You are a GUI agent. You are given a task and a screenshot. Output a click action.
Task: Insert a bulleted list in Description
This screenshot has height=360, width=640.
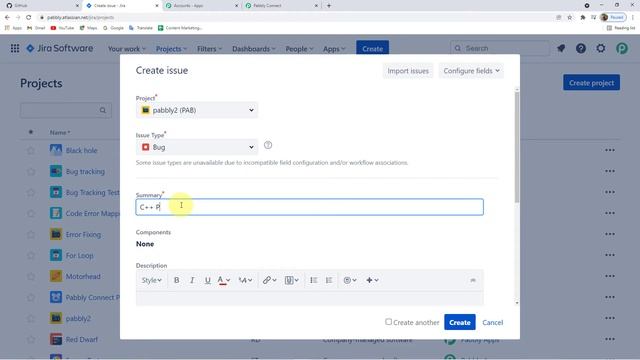tap(313, 280)
